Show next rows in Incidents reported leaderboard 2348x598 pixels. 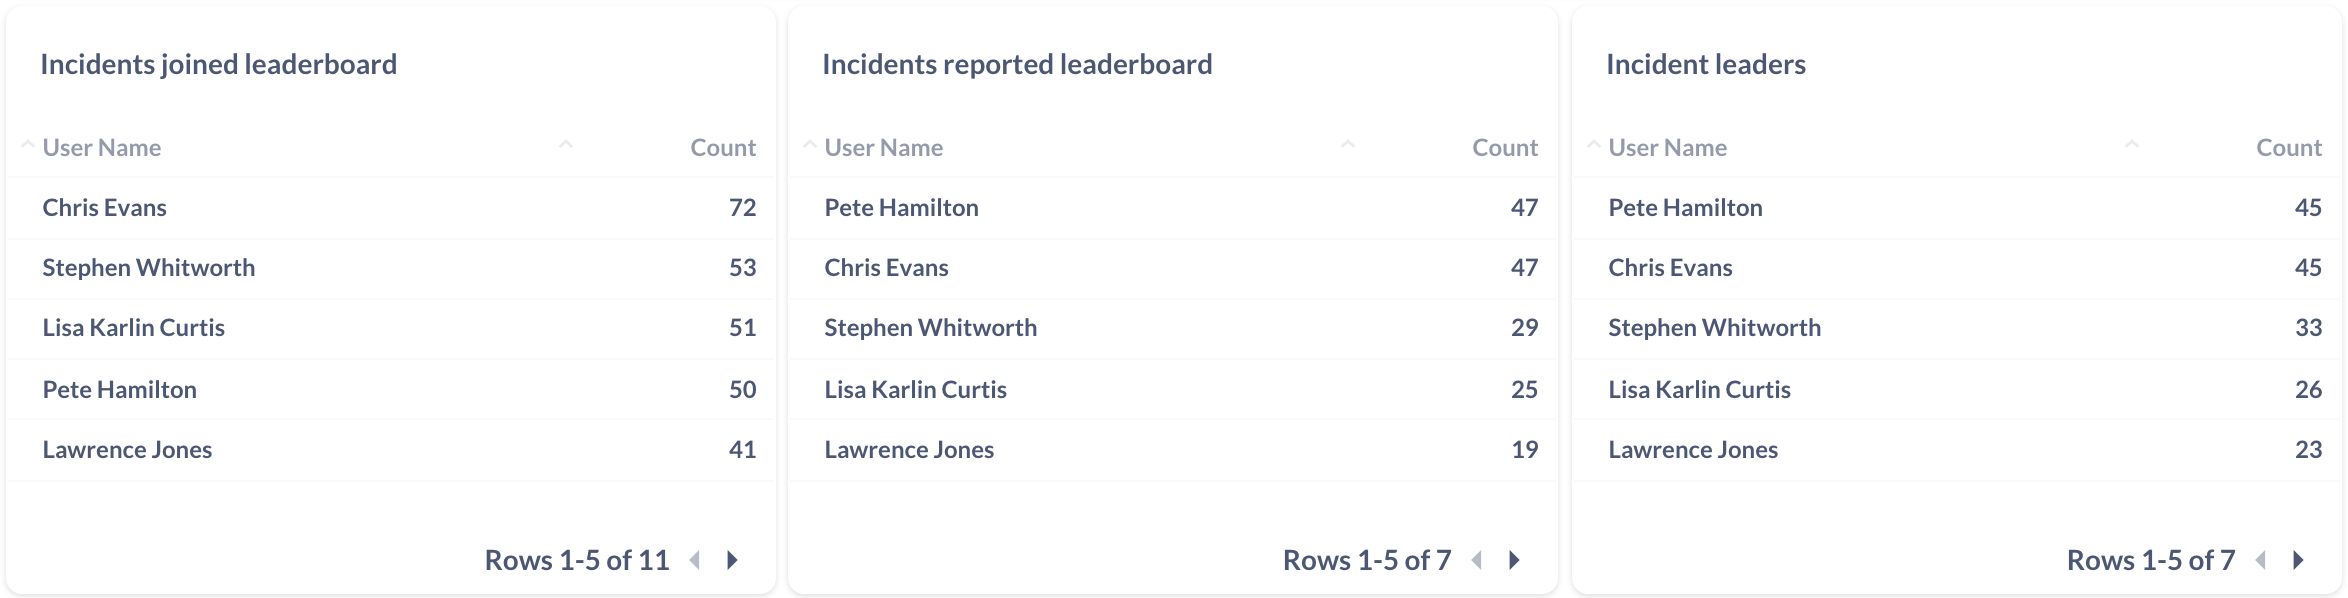pos(1514,560)
